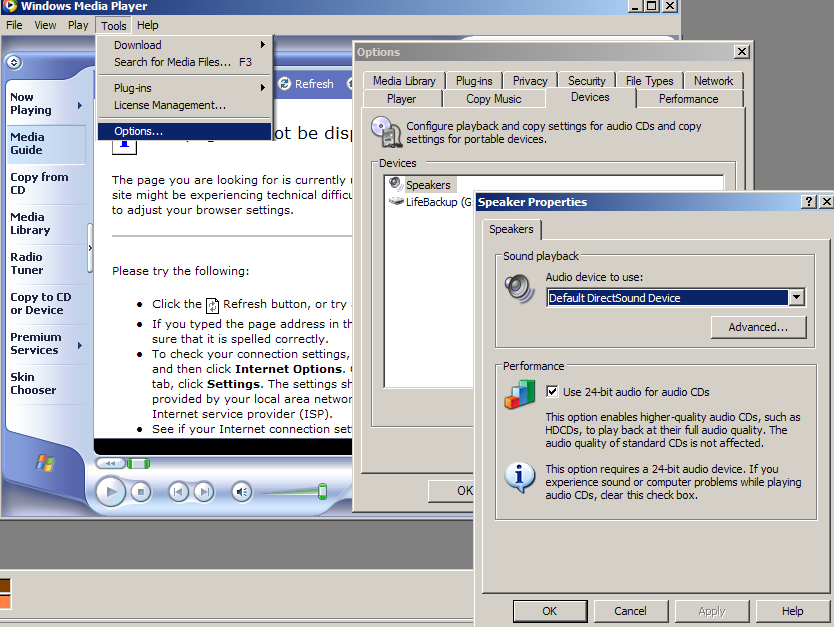835x627 pixels.
Task: Choose Search for Media Files... menu item
Action: coord(184,62)
